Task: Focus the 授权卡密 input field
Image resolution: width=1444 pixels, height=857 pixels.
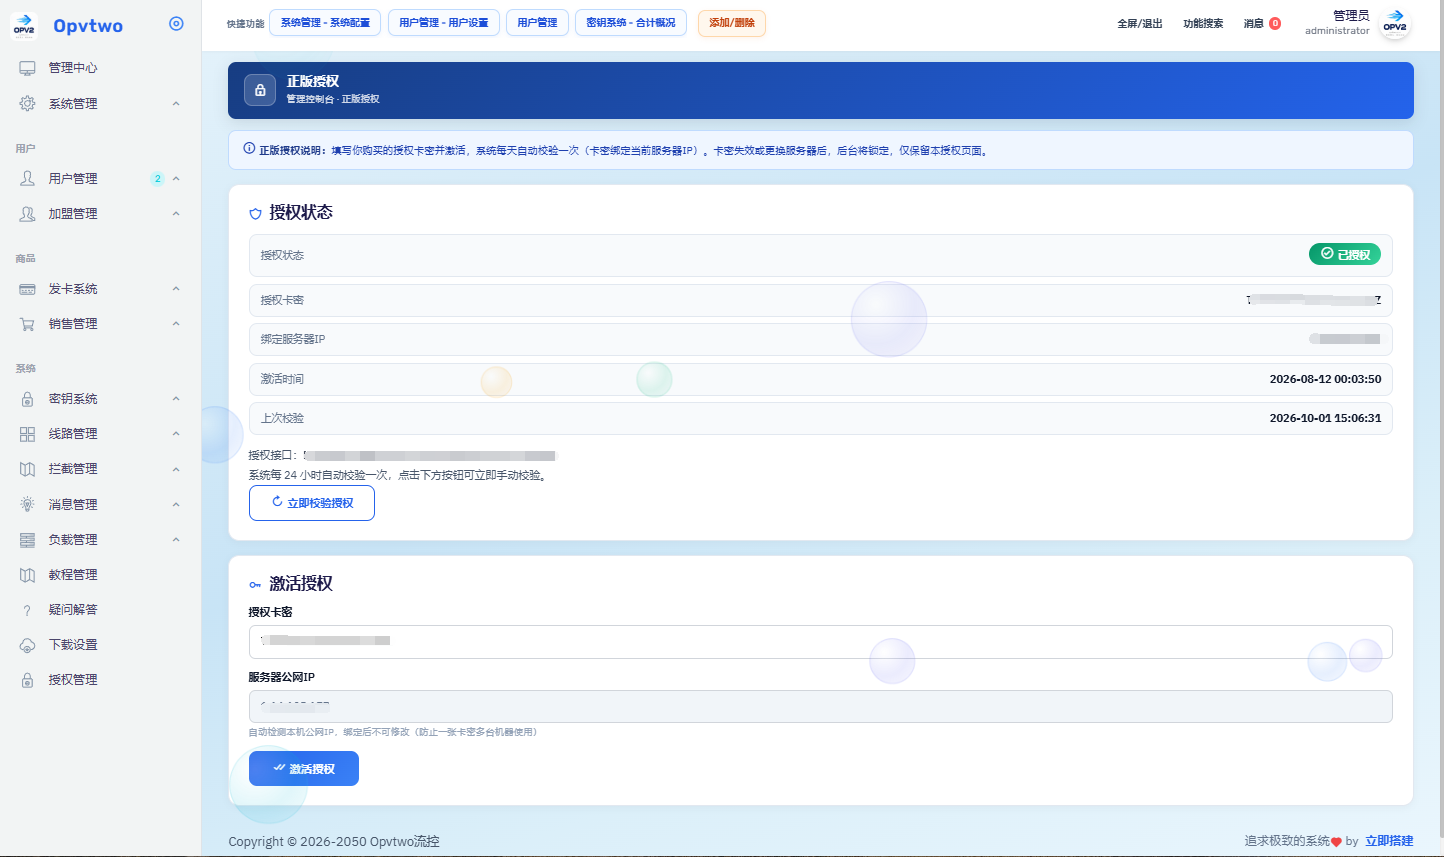Action: 820,642
